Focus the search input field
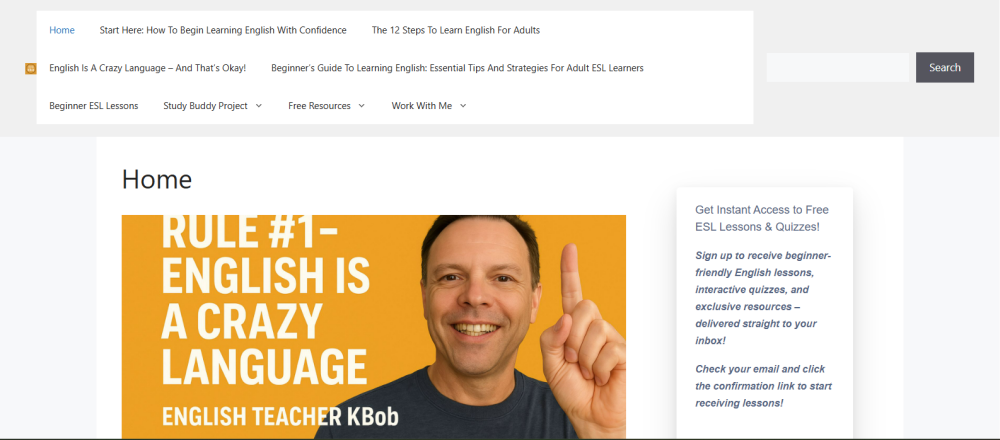The height and width of the screenshot is (440, 1000). [837, 68]
